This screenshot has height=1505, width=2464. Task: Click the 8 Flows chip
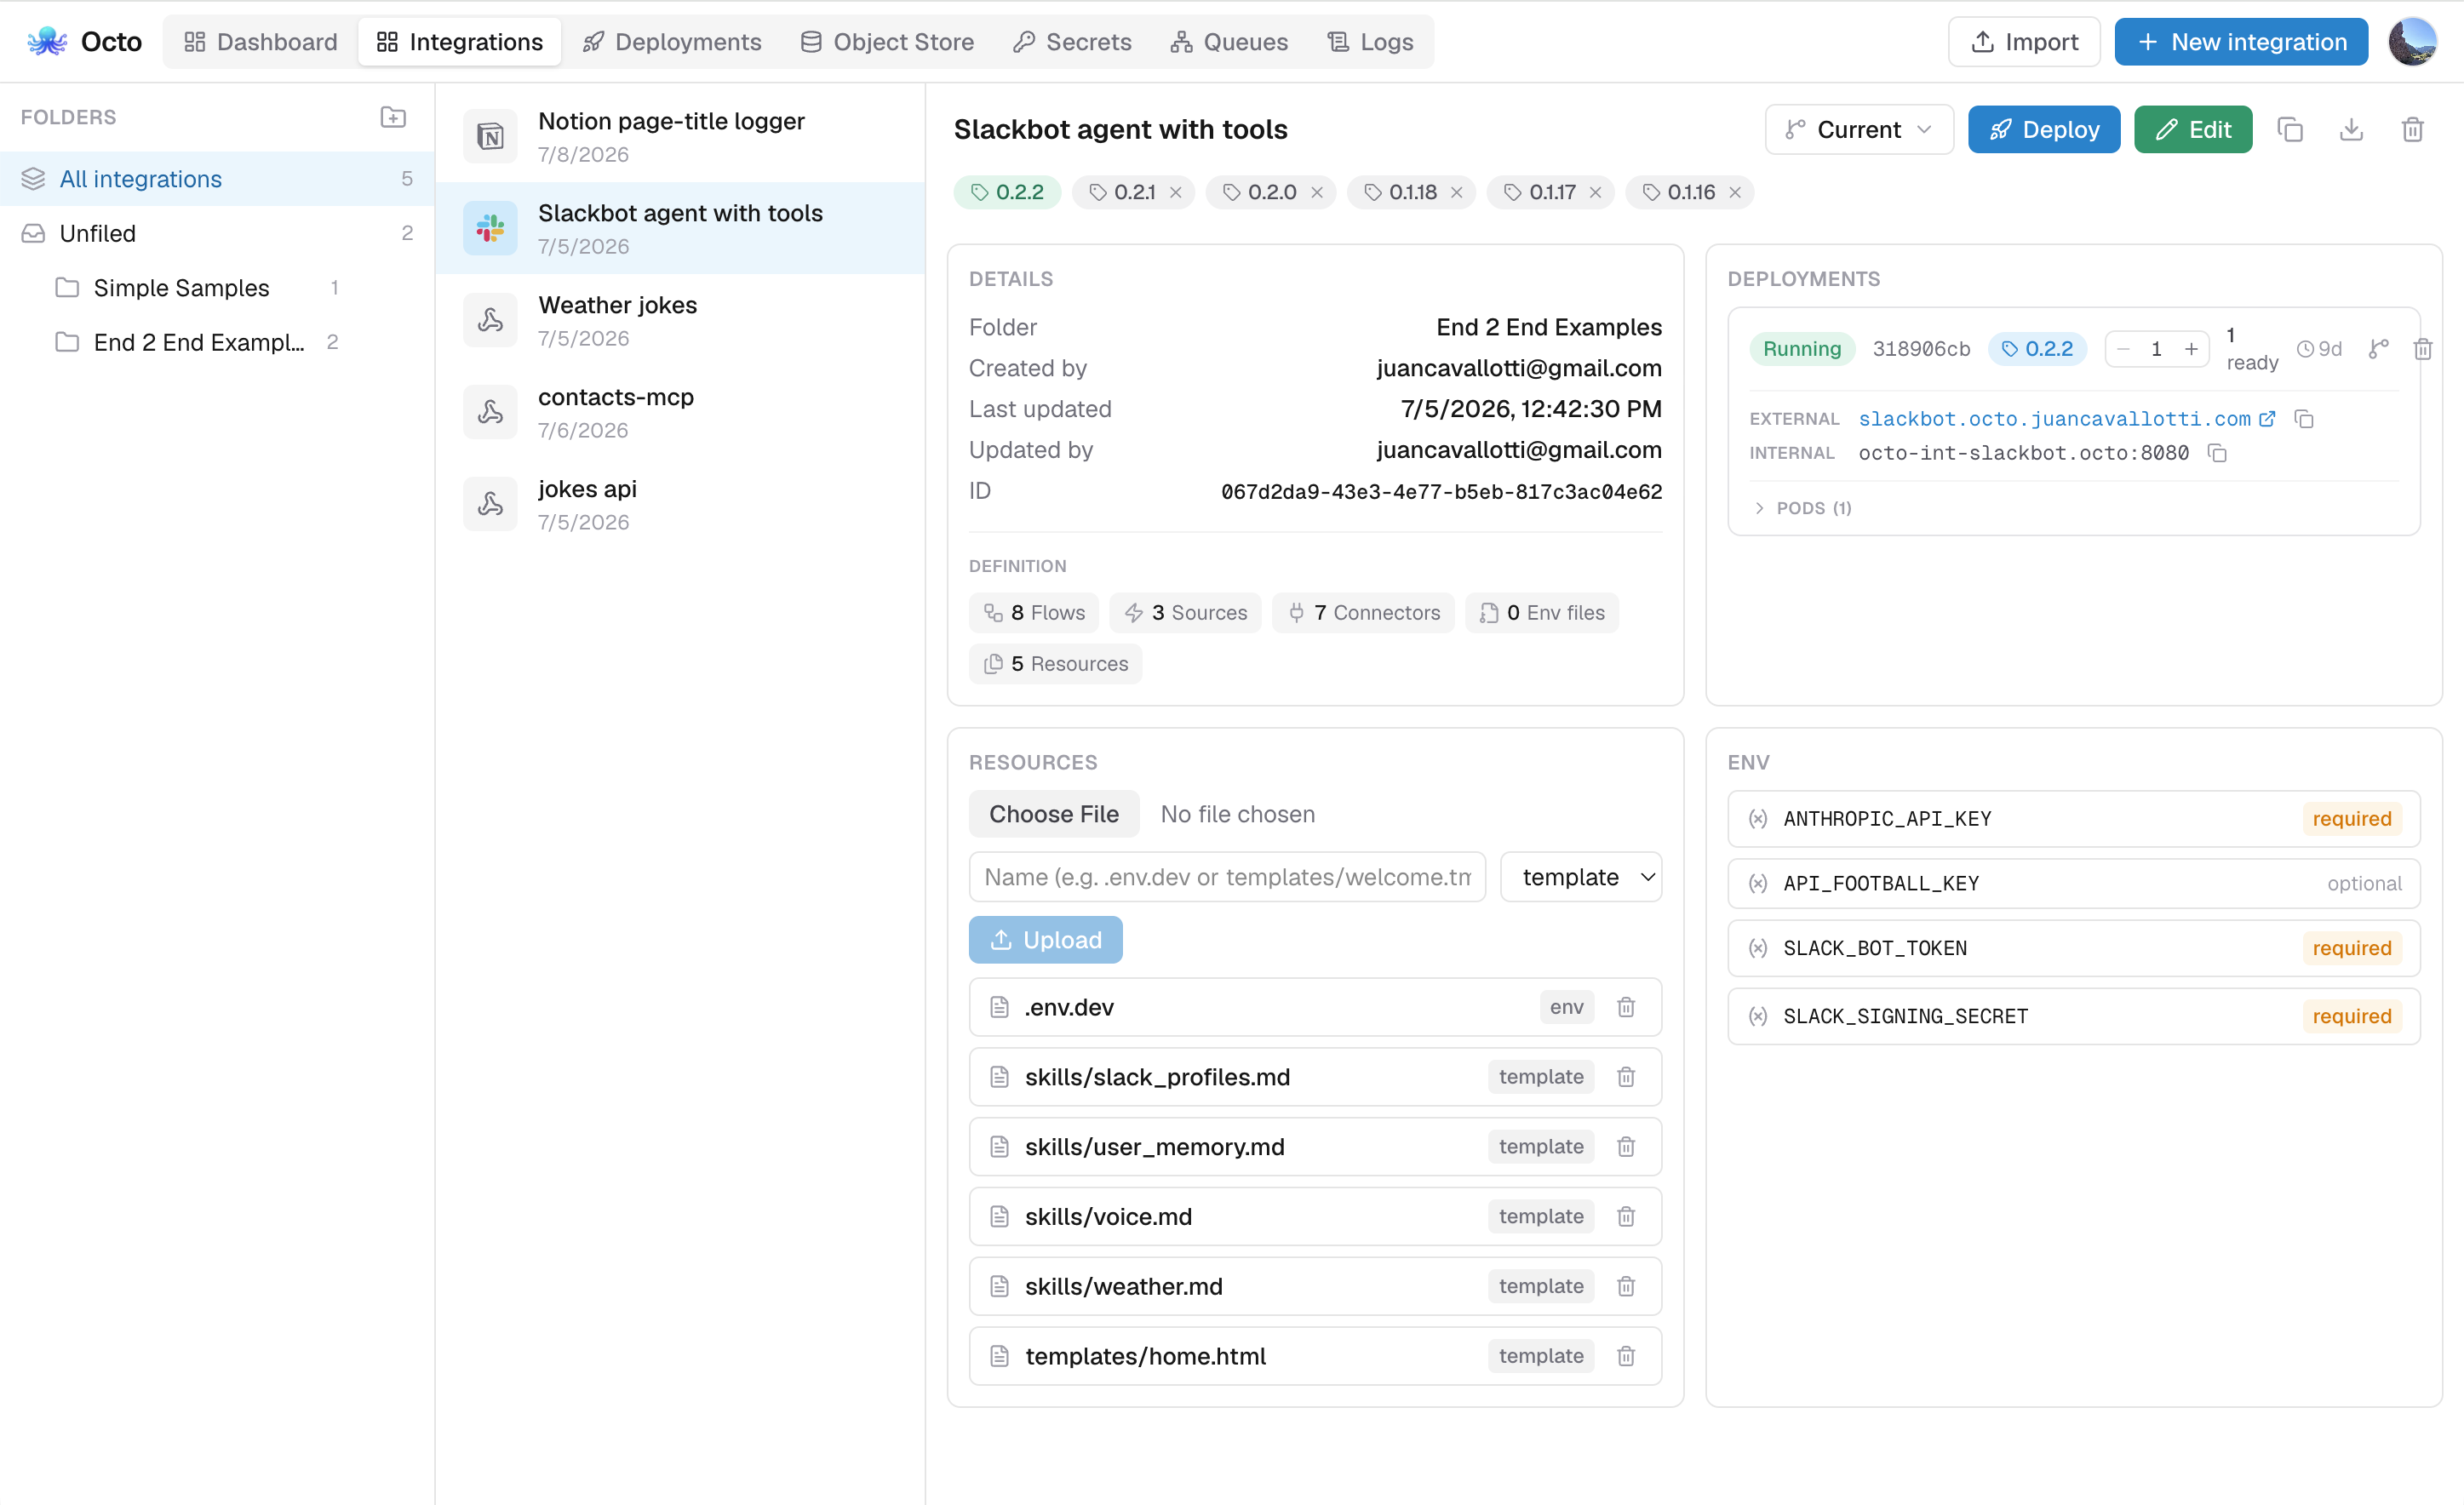[1034, 613]
